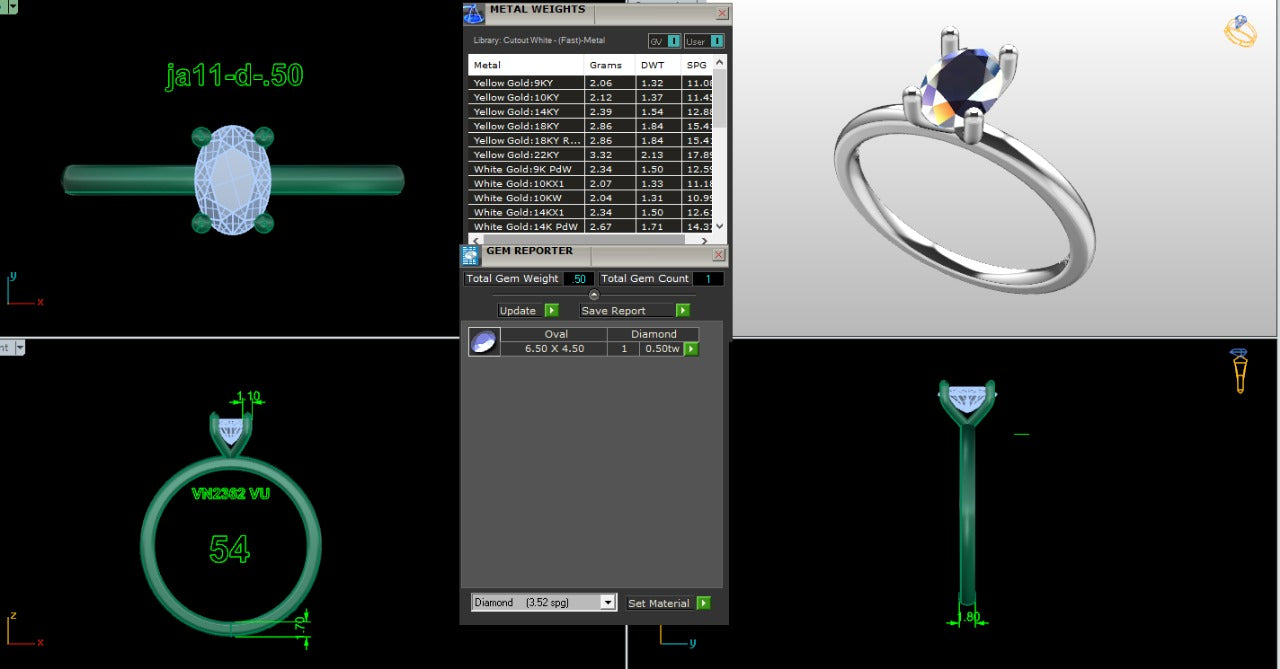Viewport: 1280px width, 669px height.
Task: Click the Metal Weights scale icon
Action: coord(473,14)
